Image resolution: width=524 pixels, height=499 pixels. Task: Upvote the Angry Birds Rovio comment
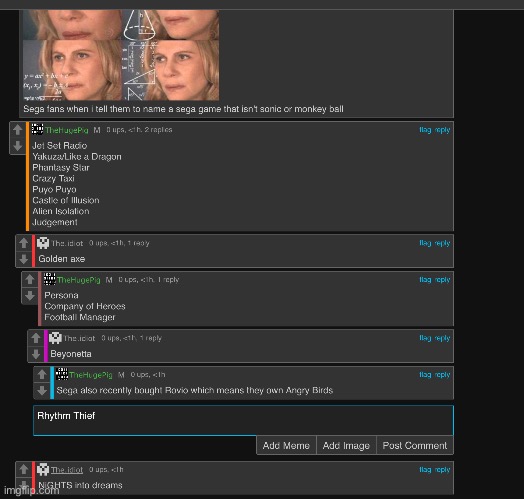click(42, 374)
